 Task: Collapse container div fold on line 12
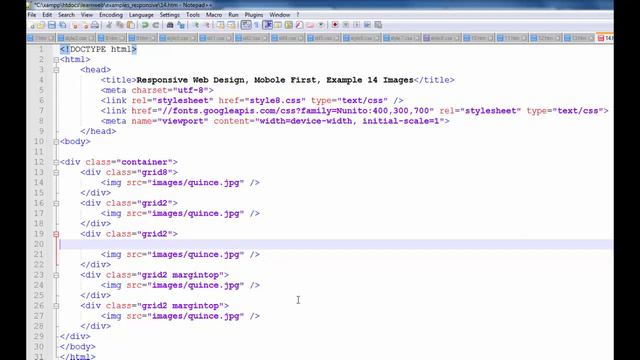56,162
